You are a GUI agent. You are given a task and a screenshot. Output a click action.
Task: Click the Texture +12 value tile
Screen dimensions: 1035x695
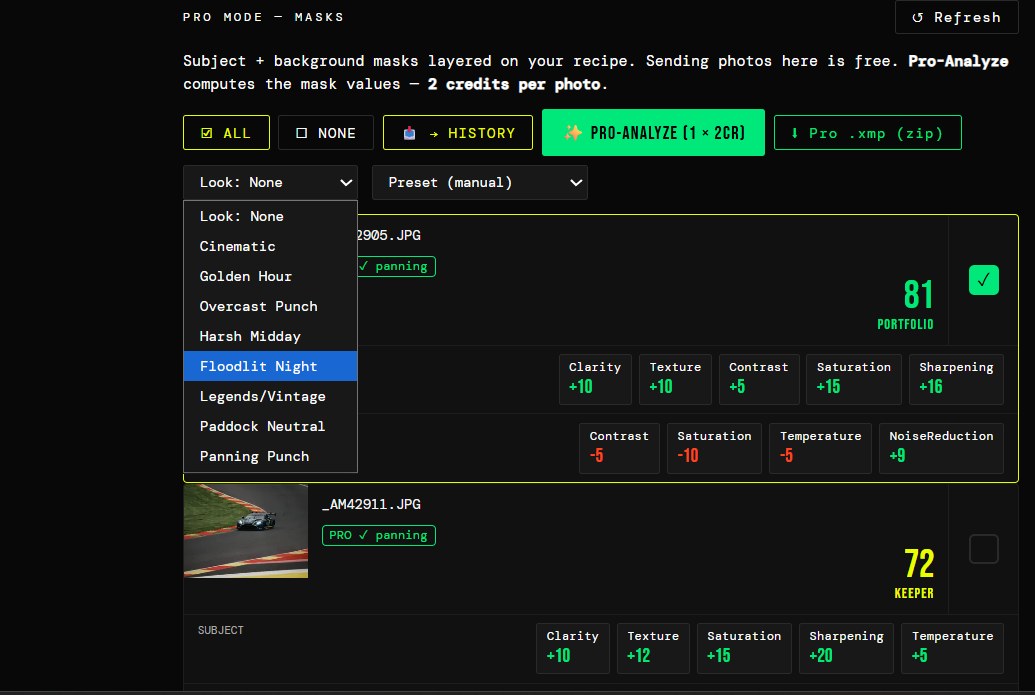coord(653,649)
